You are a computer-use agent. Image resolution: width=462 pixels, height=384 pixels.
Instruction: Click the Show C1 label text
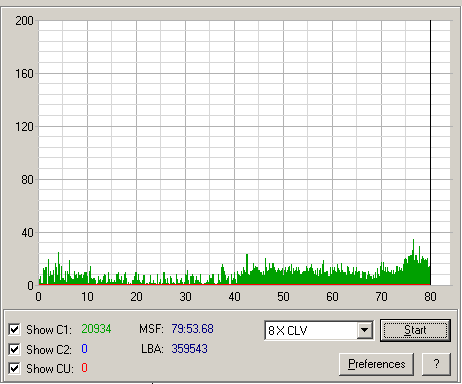click(49, 330)
